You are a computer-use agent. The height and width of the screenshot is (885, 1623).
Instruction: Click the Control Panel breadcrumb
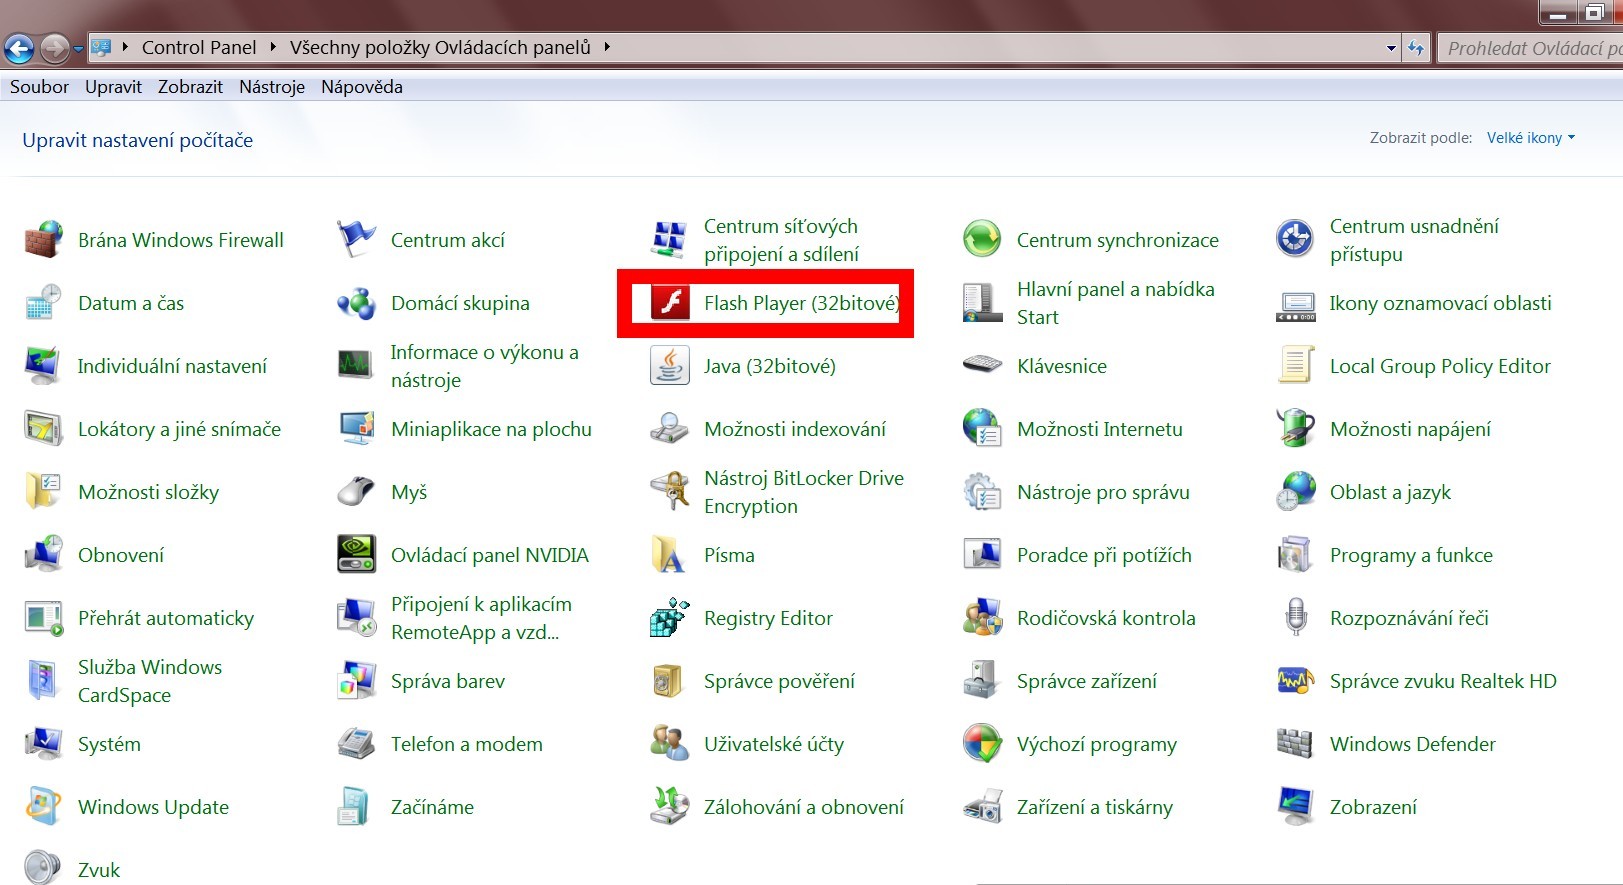(x=199, y=47)
